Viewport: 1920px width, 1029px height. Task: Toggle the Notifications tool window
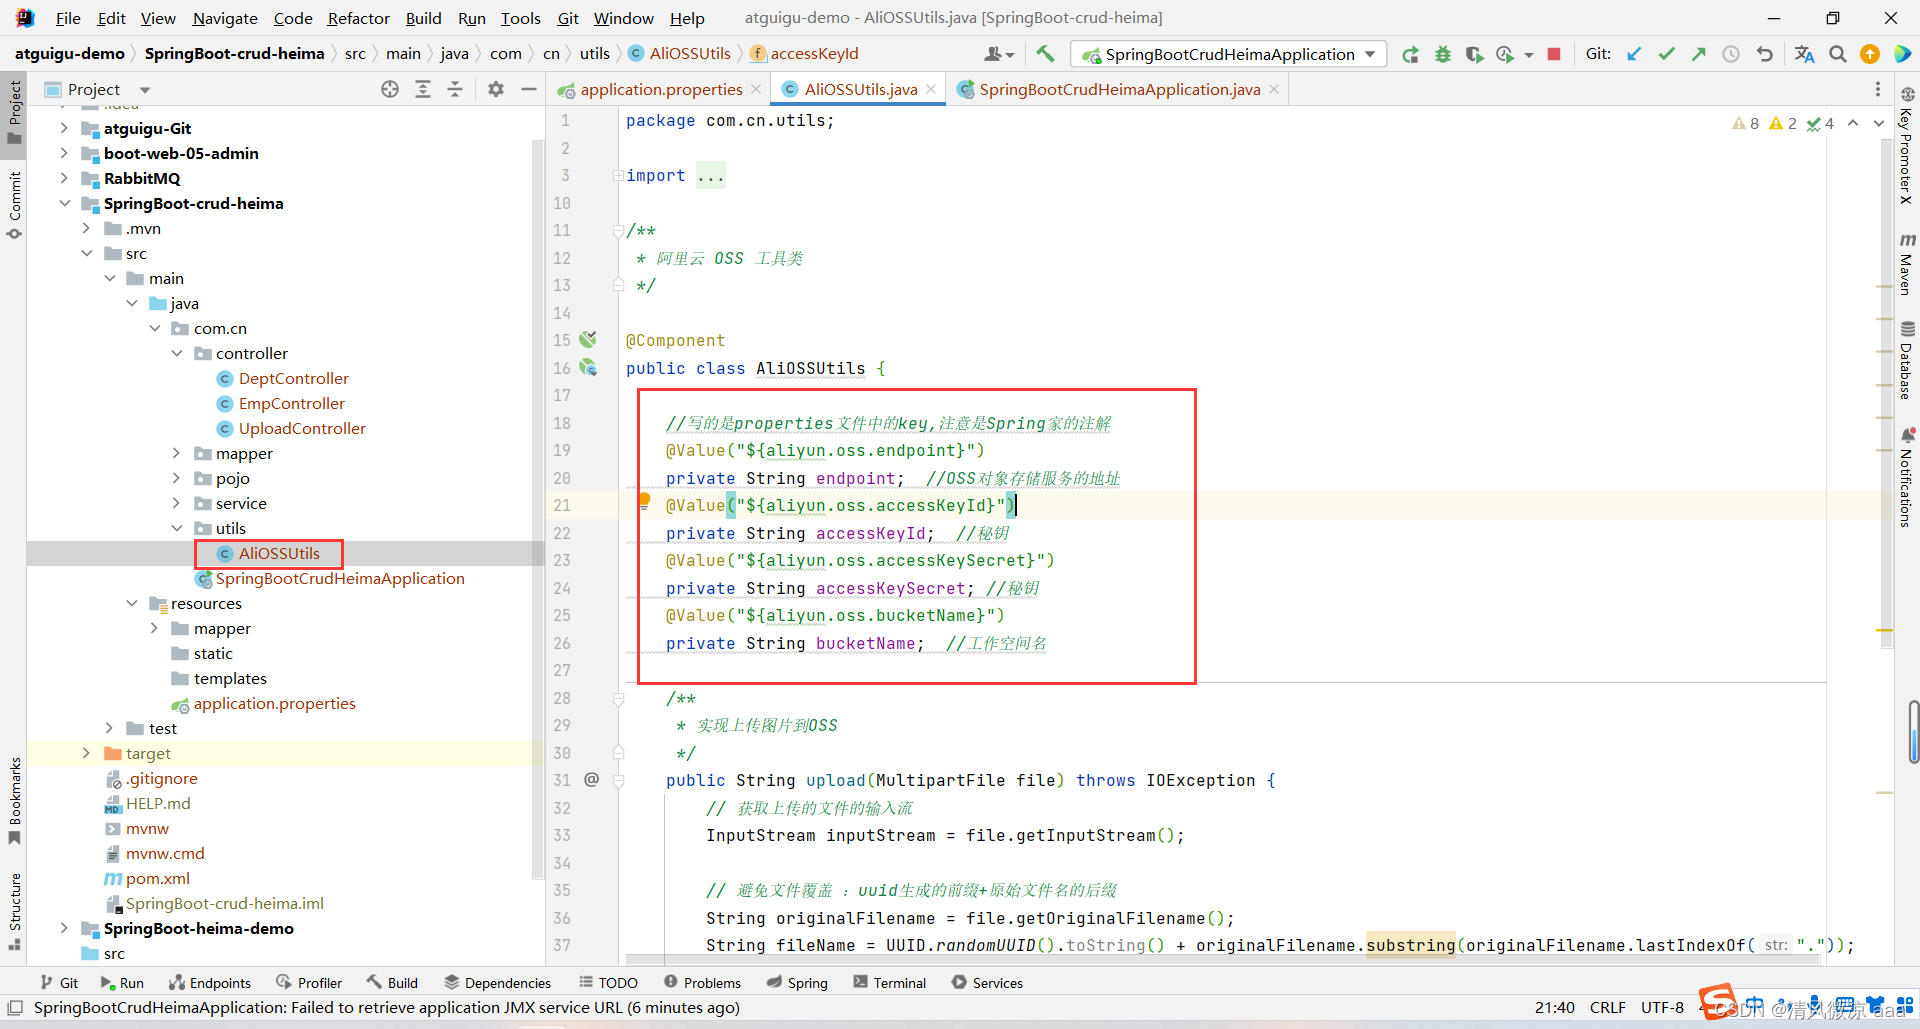click(1907, 477)
